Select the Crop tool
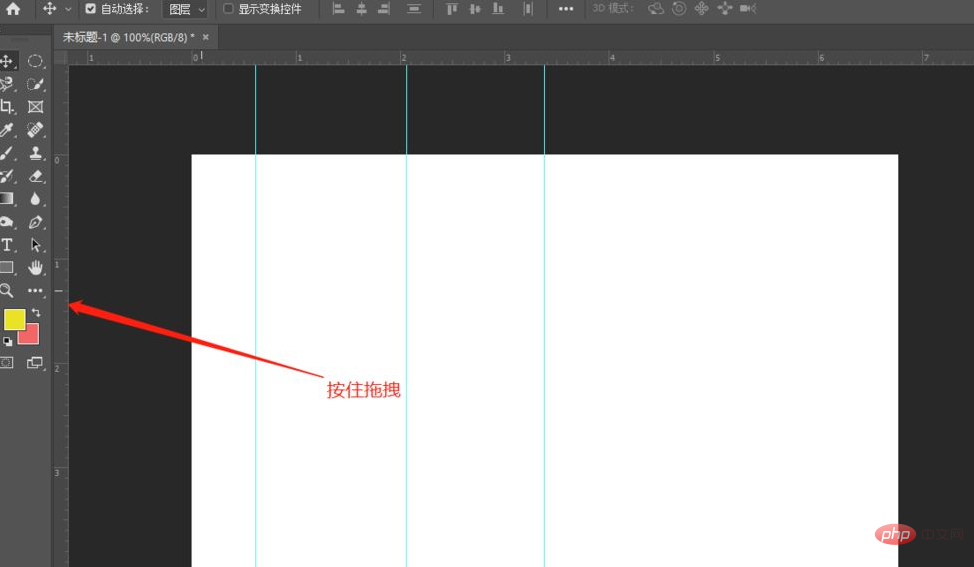 (x=7, y=107)
